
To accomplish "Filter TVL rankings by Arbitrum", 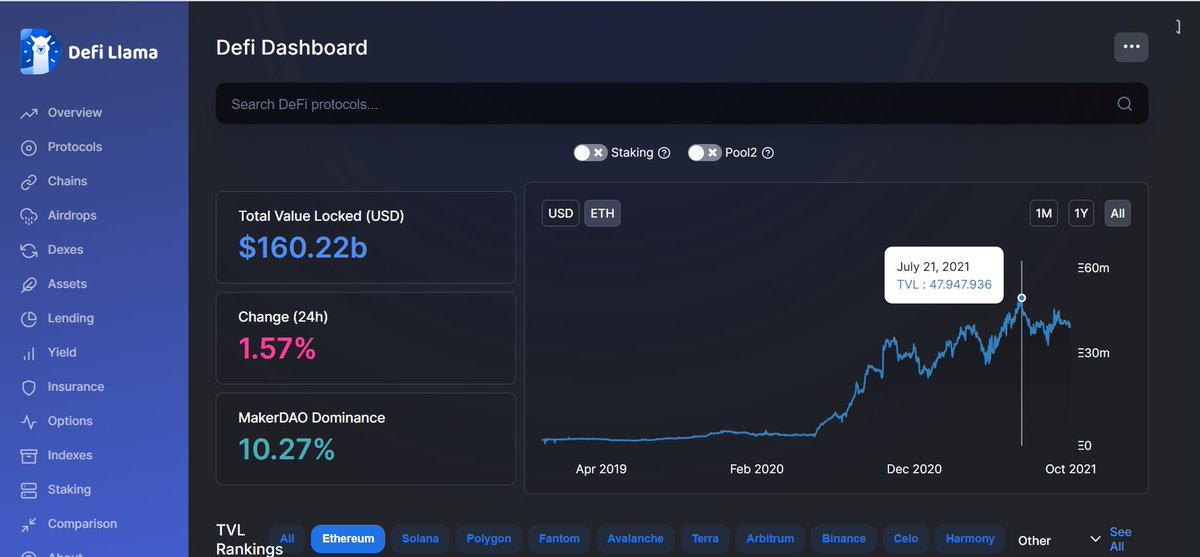I will pyautogui.click(x=772, y=539).
